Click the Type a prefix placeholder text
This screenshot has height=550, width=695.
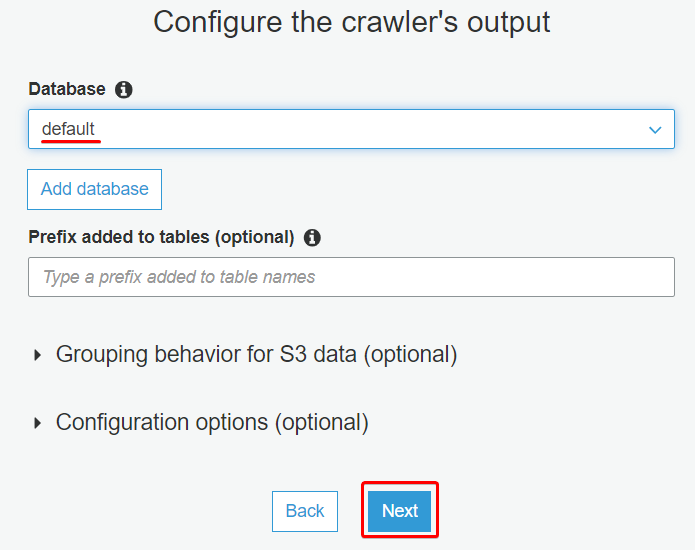(179, 277)
